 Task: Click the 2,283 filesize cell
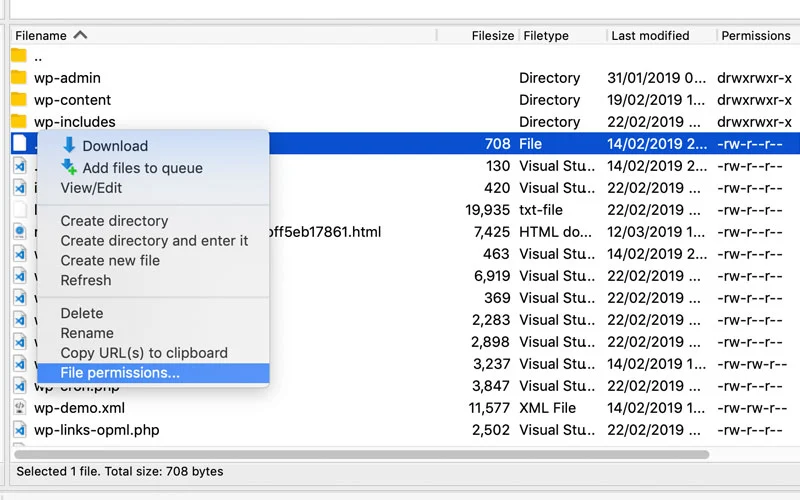[491, 320]
